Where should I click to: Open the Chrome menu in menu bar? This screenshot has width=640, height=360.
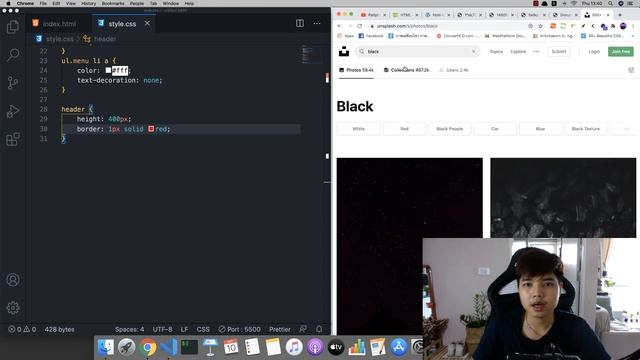[x=25, y=3]
